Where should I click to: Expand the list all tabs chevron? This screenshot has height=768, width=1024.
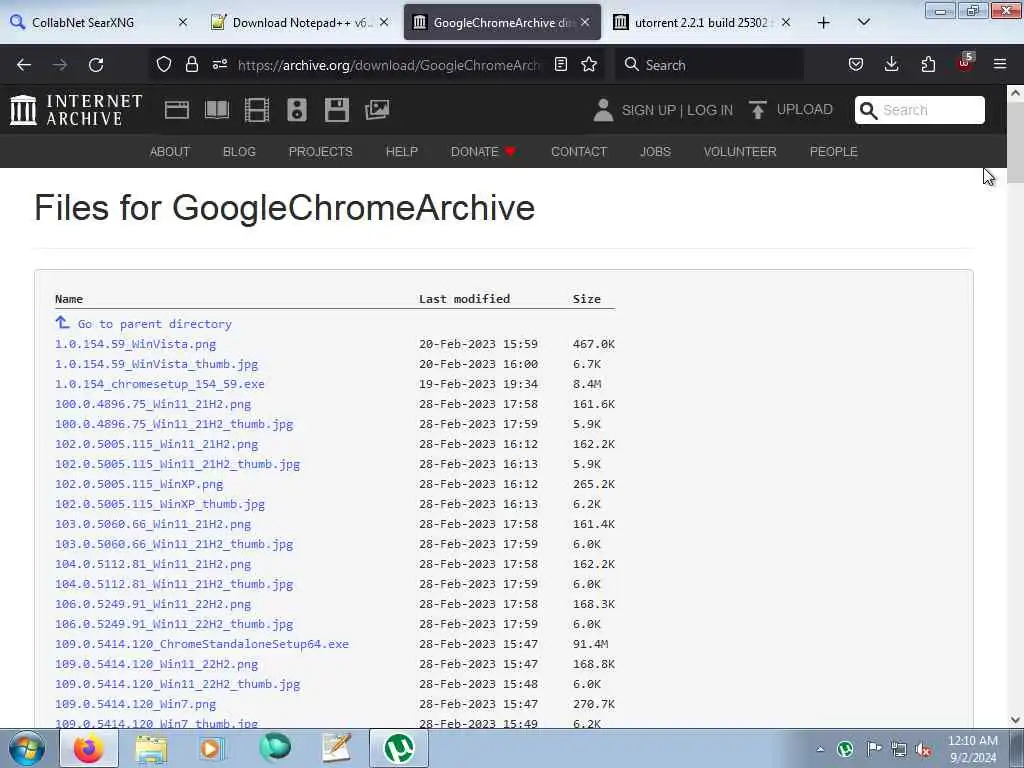pyautogui.click(x=863, y=22)
